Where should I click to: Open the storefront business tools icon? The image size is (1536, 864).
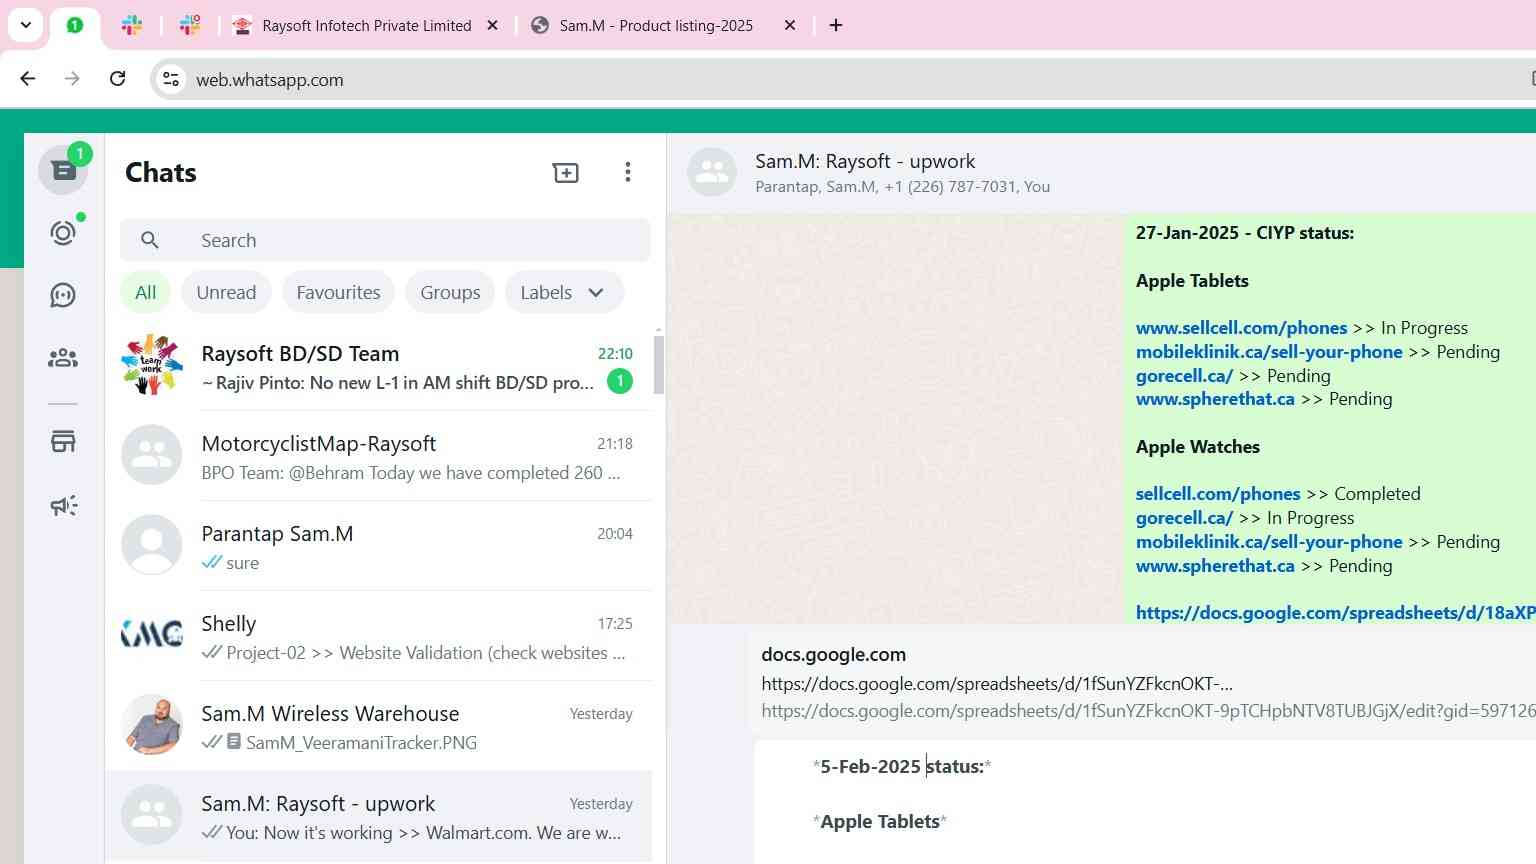click(63, 441)
